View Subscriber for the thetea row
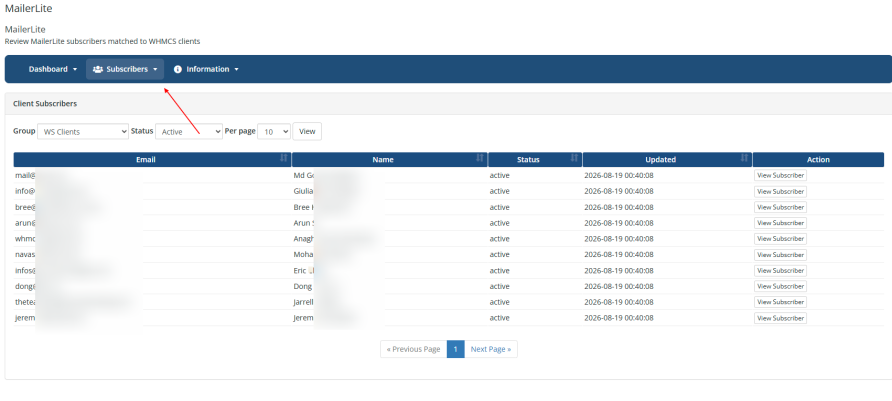The image size is (892, 401). coord(780,302)
